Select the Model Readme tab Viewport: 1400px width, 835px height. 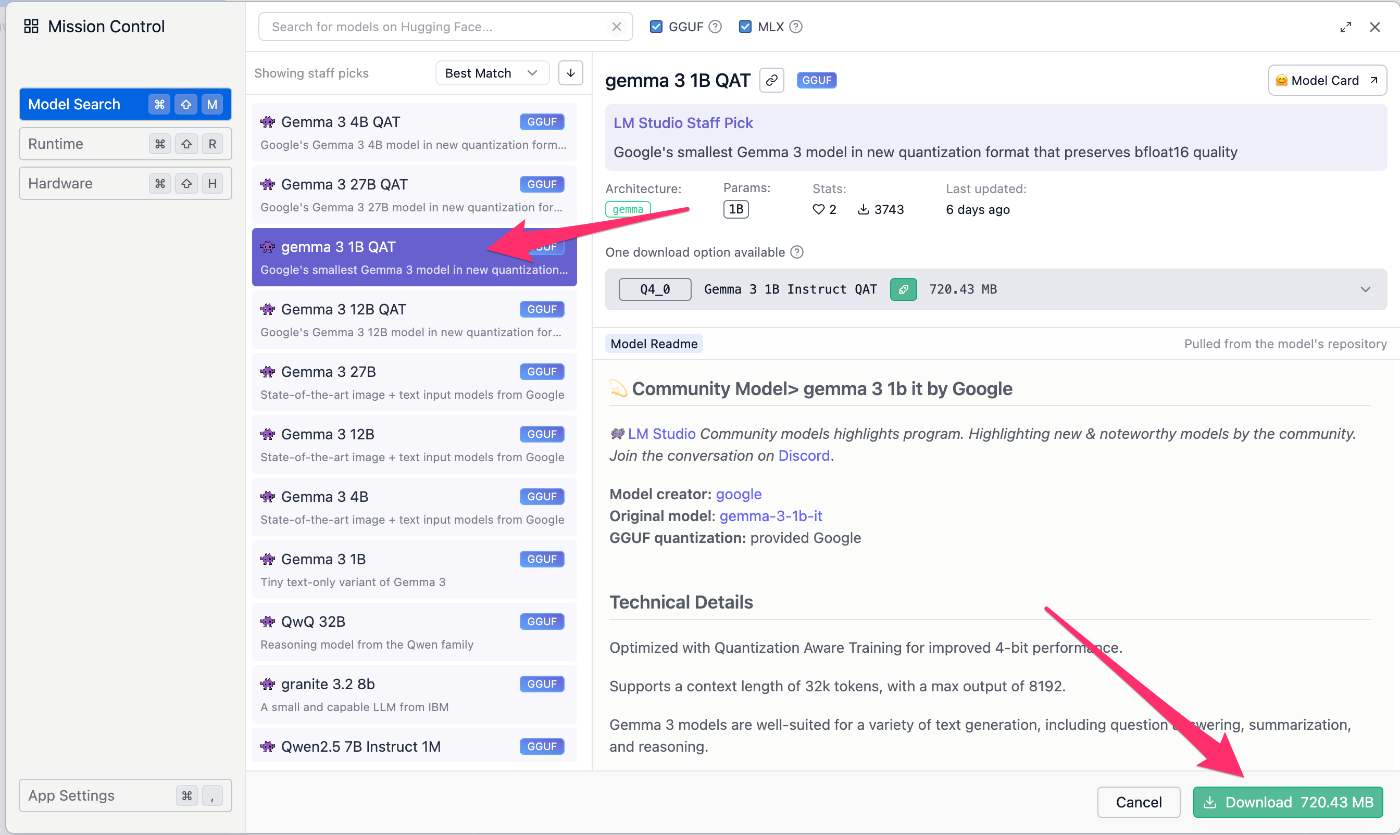pos(654,344)
